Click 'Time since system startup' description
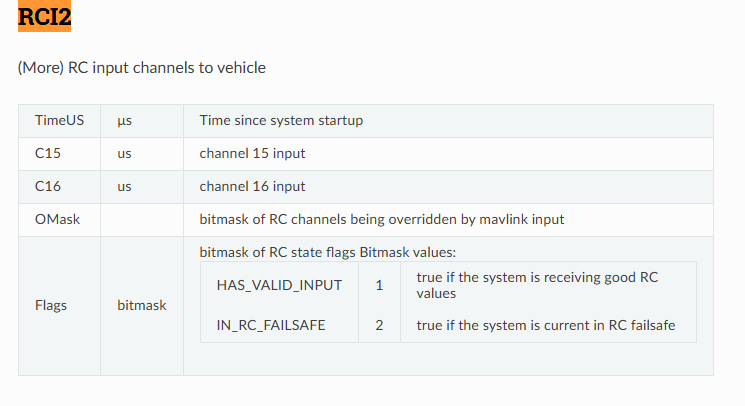745x406 pixels. click(281, 121)
